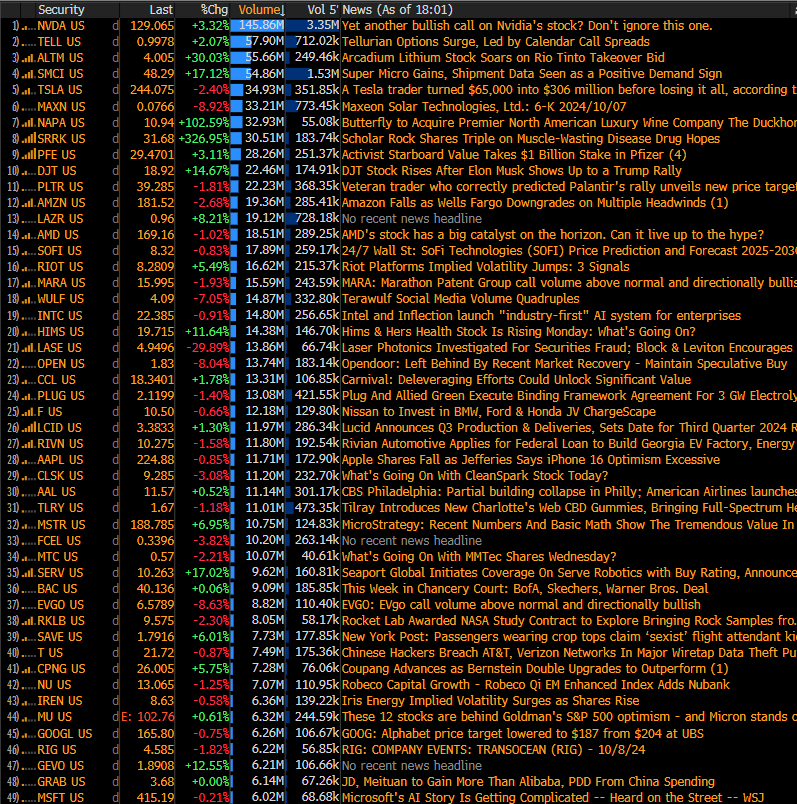
Task: Select the BAC US ticker
Action: [x=57, y=589]
